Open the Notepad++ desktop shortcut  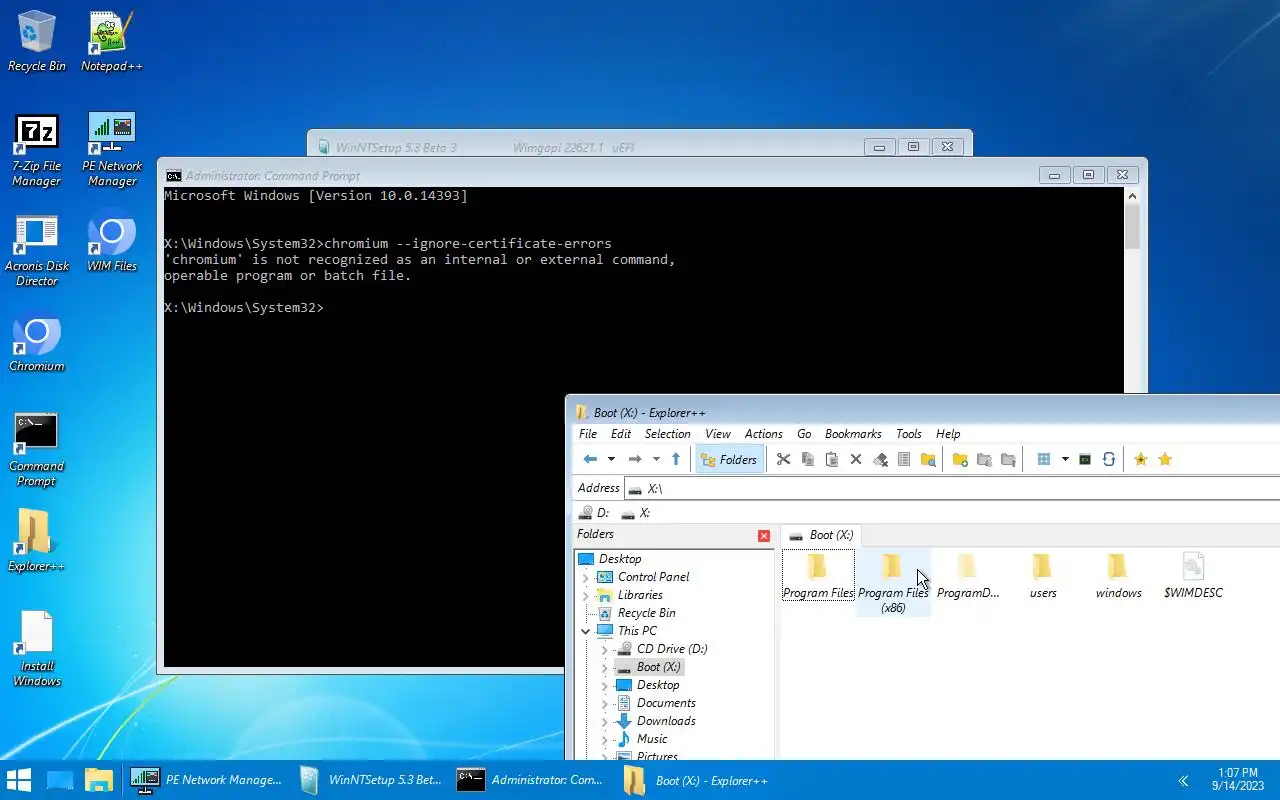coord(112,42)
